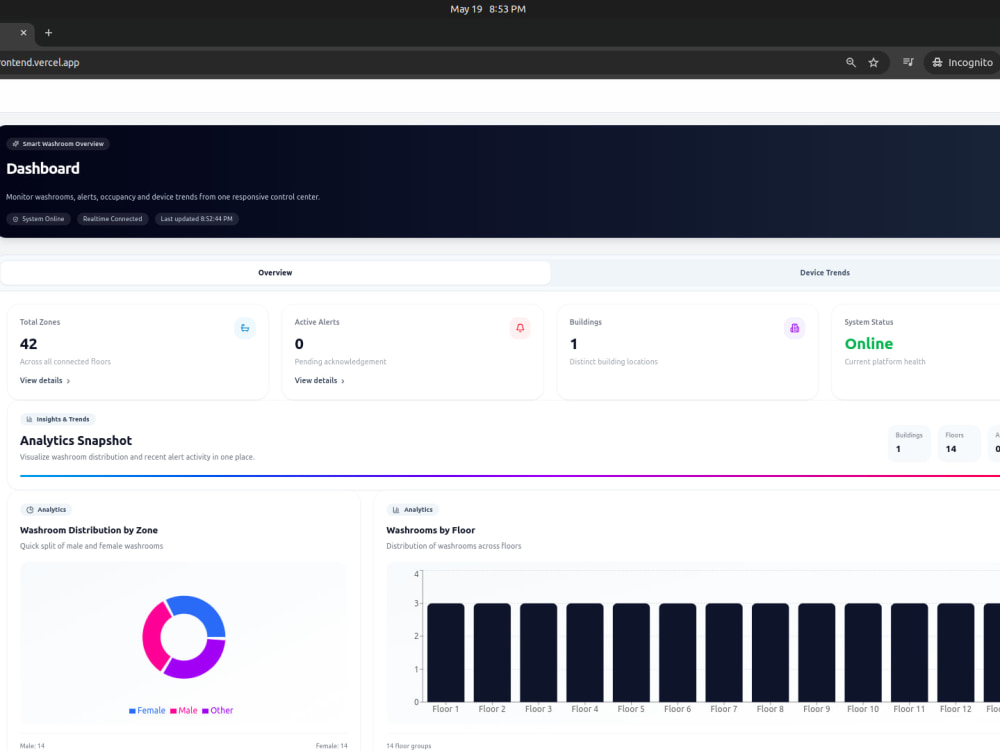Click the Realtime Connected pill
Screen dimensions: 1000x751
click(x=113, y=219)
